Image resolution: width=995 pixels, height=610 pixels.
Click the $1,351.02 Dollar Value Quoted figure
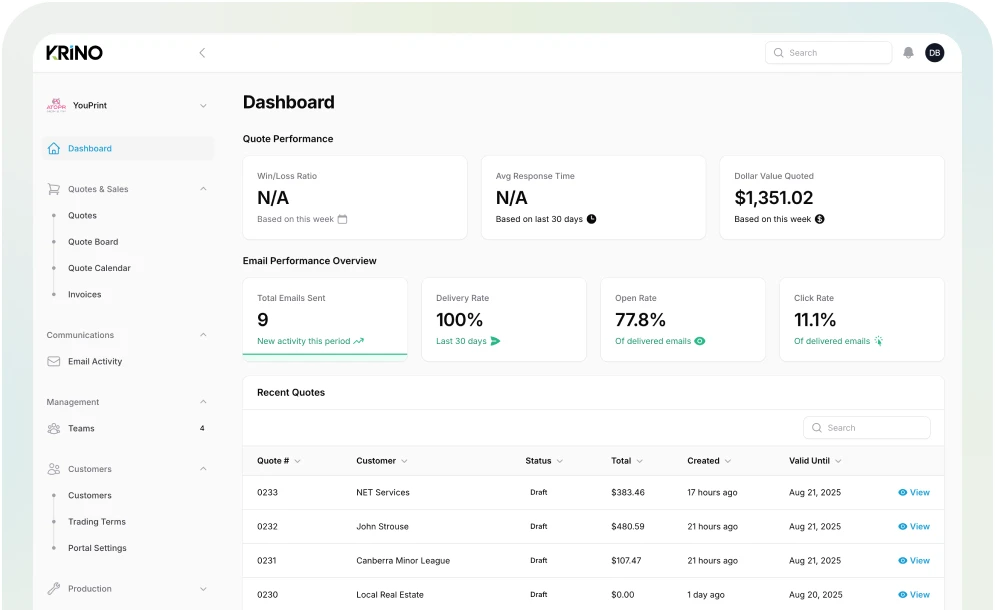(x=774, y=198)
